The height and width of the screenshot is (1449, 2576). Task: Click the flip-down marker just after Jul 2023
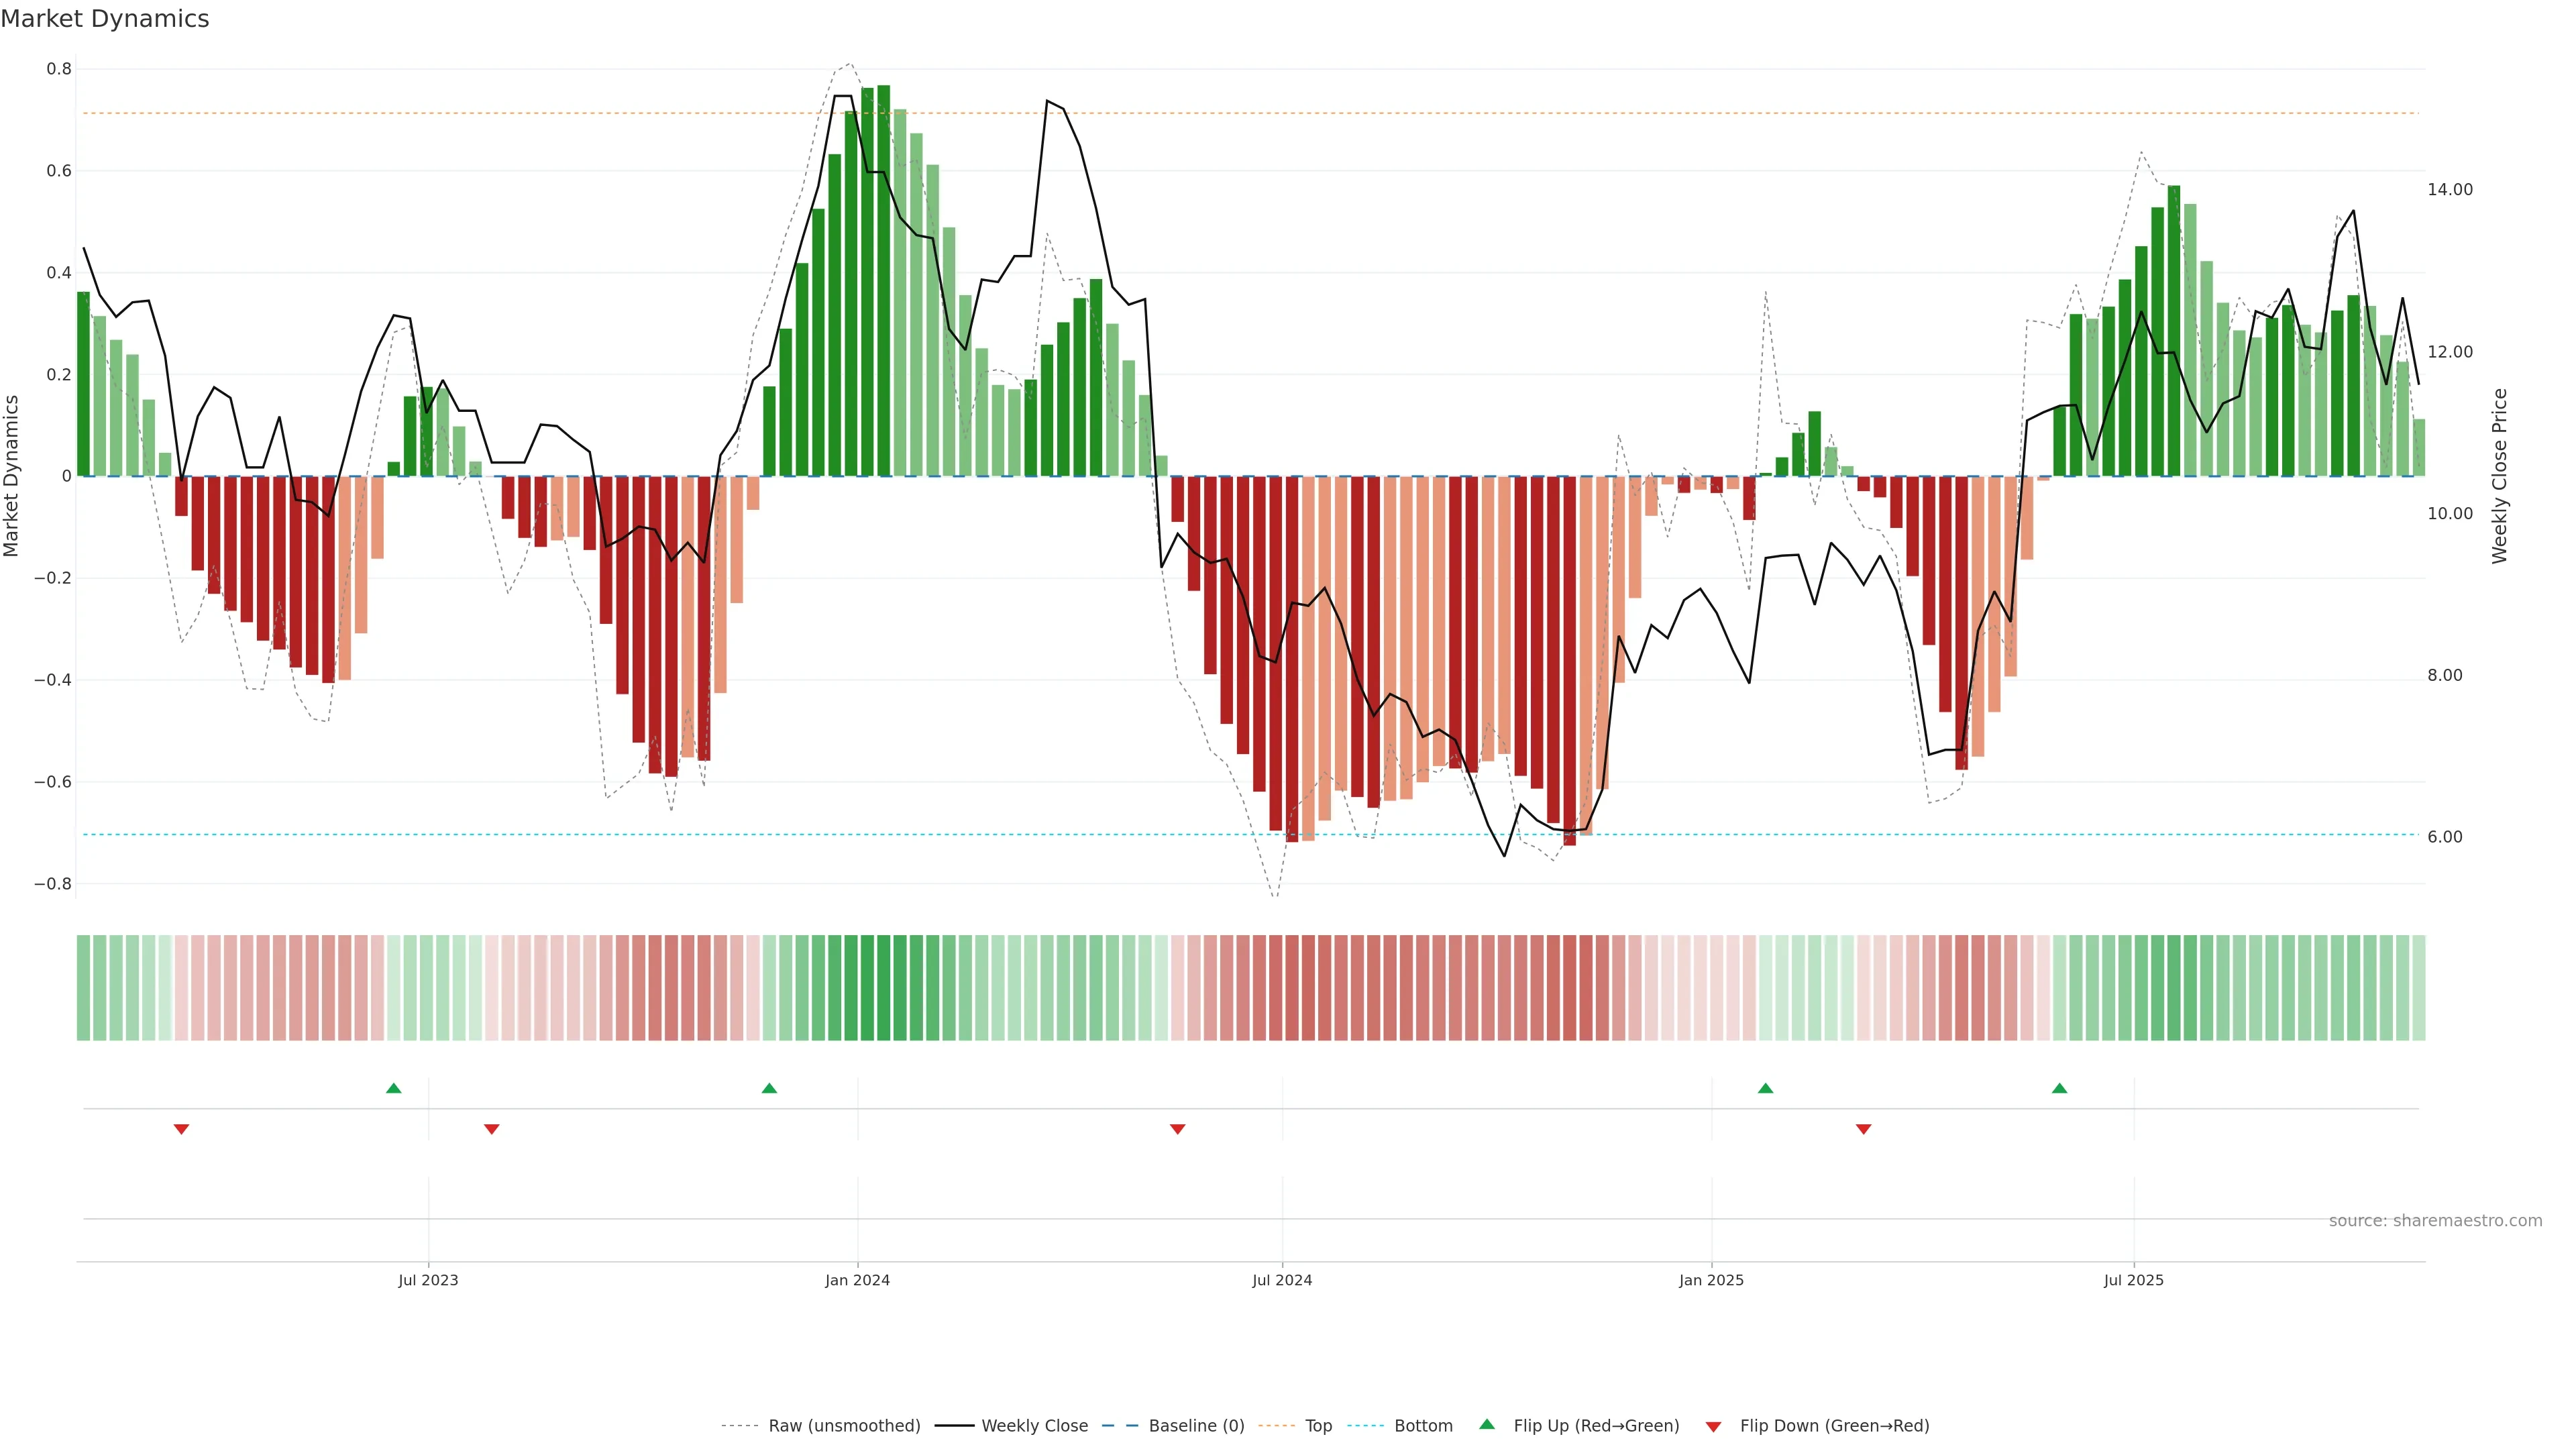pos(491,1129)
